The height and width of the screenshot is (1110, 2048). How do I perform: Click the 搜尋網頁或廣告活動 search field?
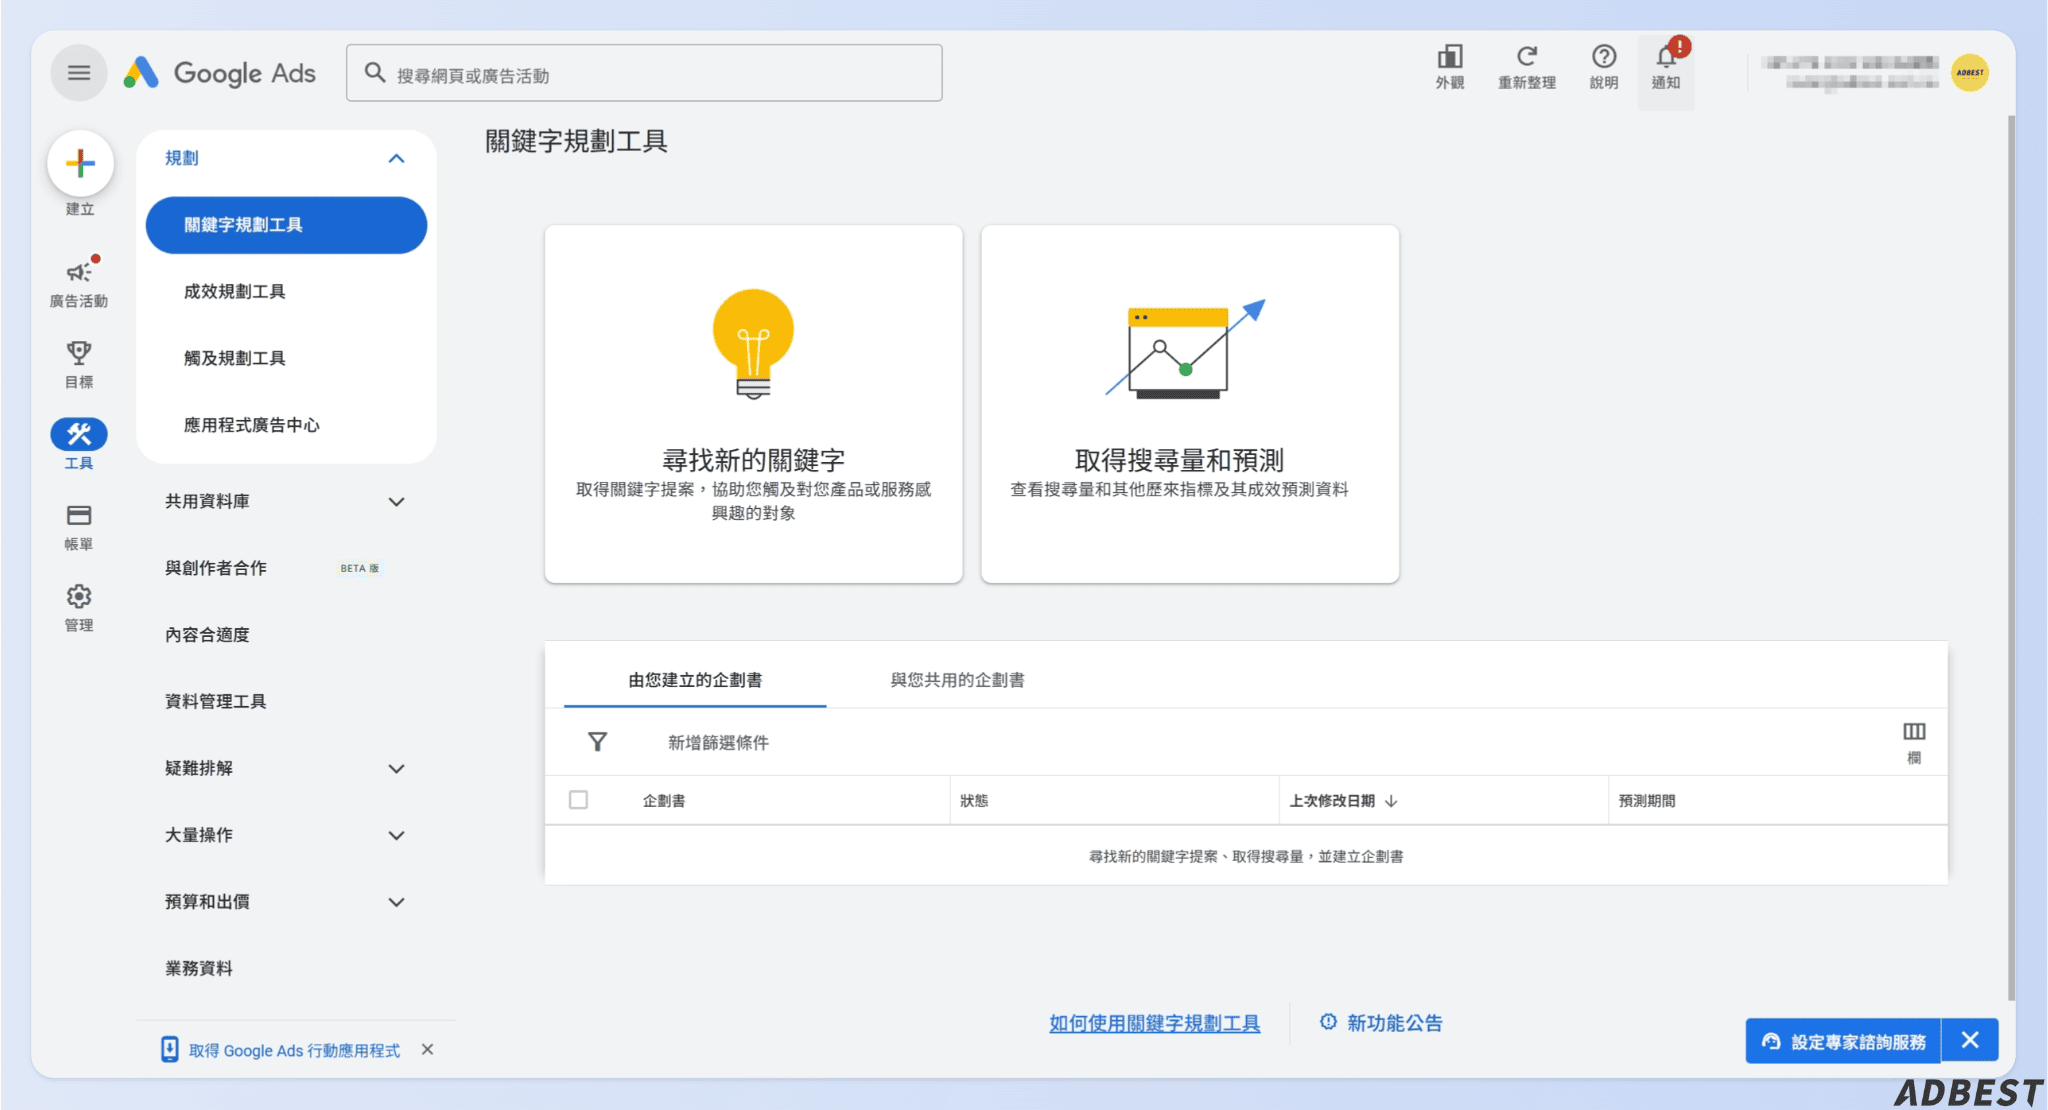(643, 72)
